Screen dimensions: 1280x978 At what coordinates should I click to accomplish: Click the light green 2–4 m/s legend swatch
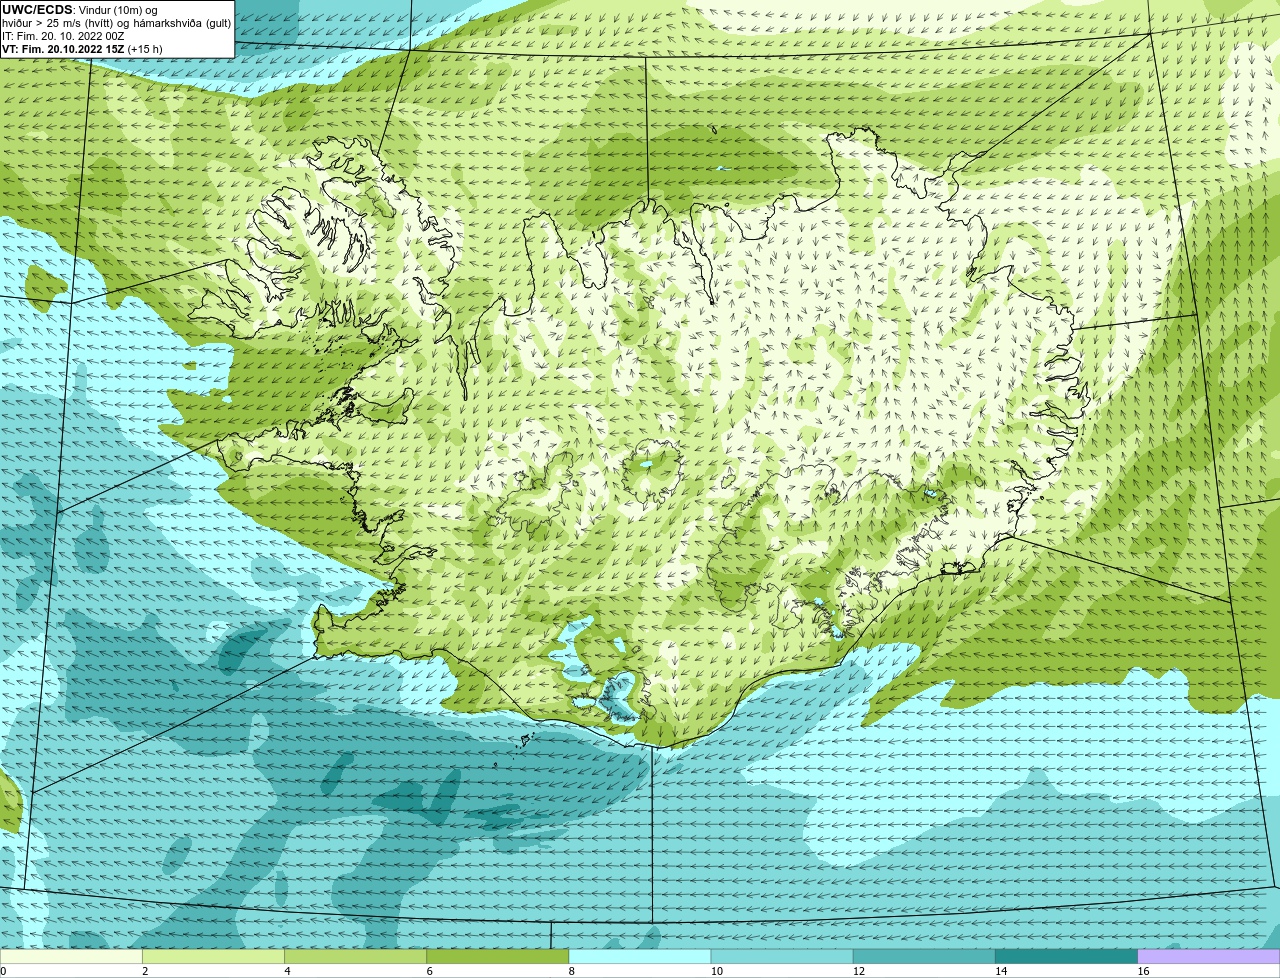213,957
